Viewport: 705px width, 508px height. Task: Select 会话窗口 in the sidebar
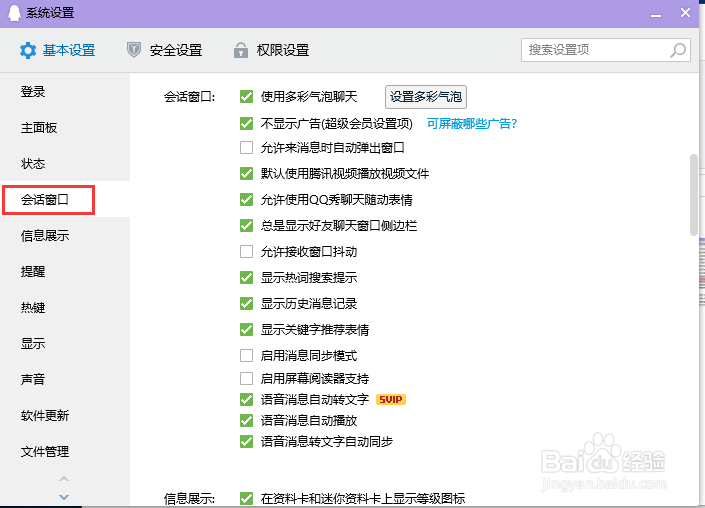pos(45,200)
